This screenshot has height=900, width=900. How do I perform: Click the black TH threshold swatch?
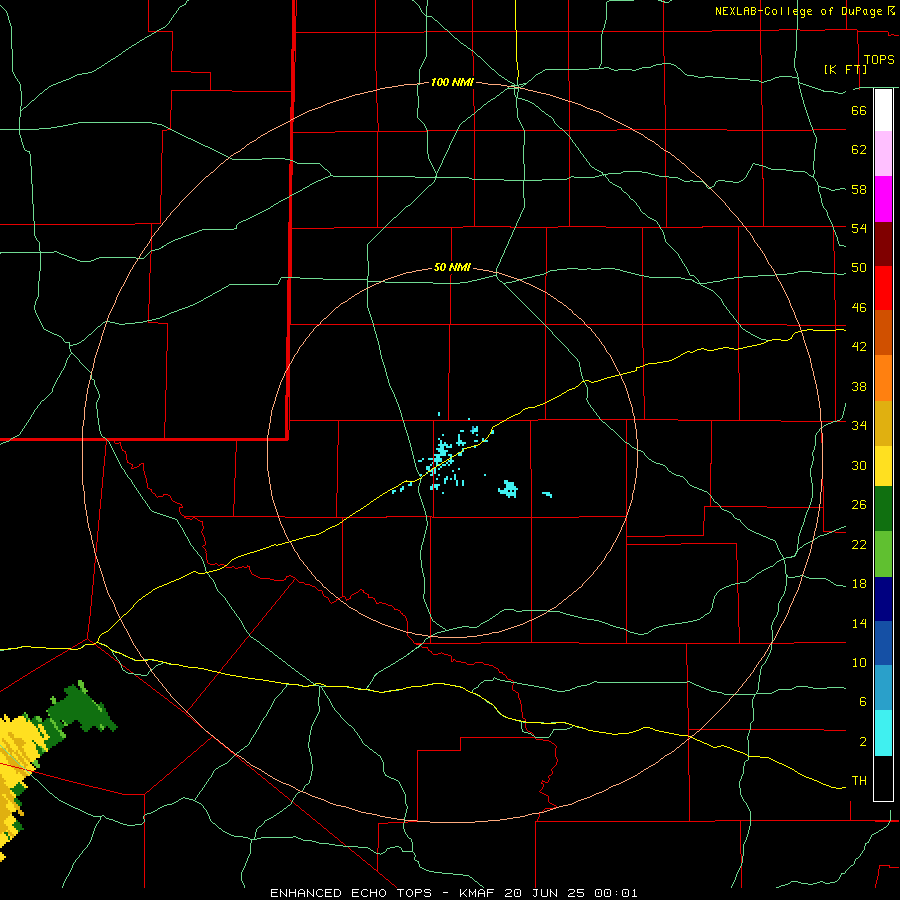tap(883, 778)
